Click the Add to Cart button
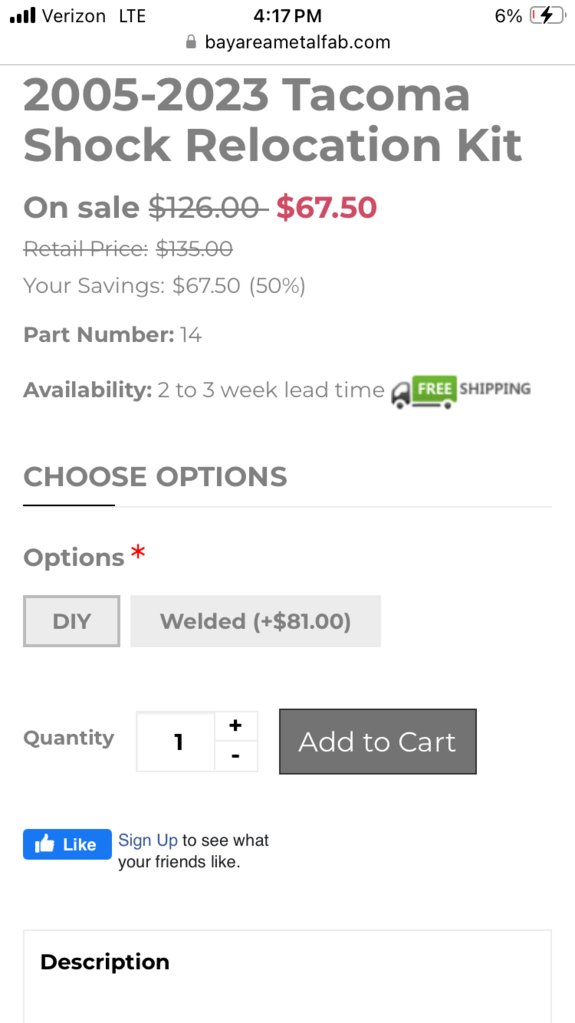575x1023 pixels. (378, 742)
